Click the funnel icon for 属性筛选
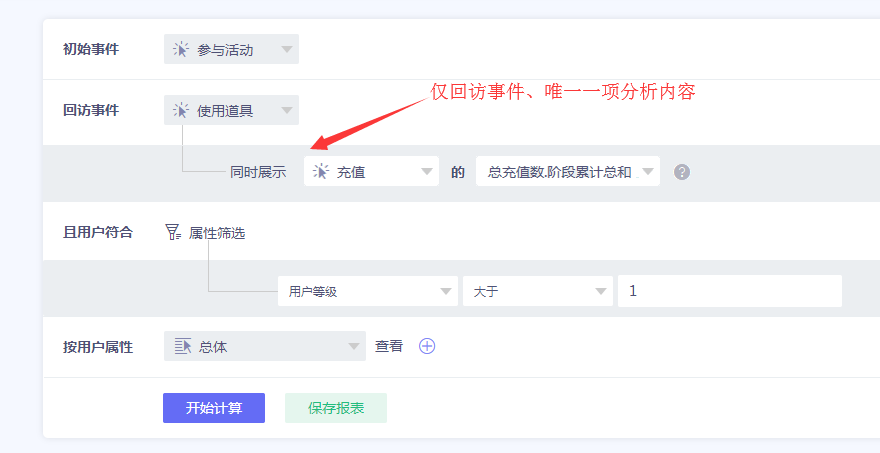Screen dimensions: 880x453 (x=173, y=233)
